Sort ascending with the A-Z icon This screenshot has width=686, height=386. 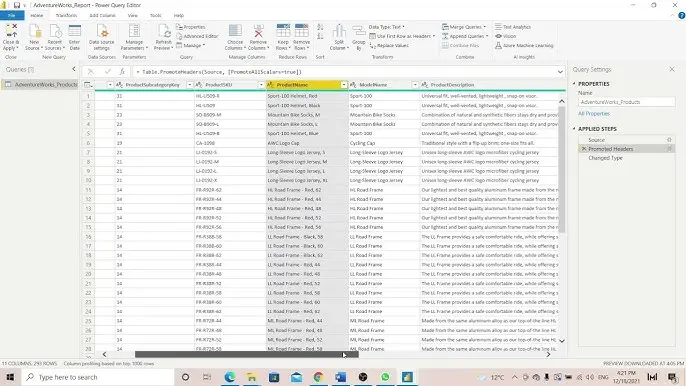tap(320, 27)
